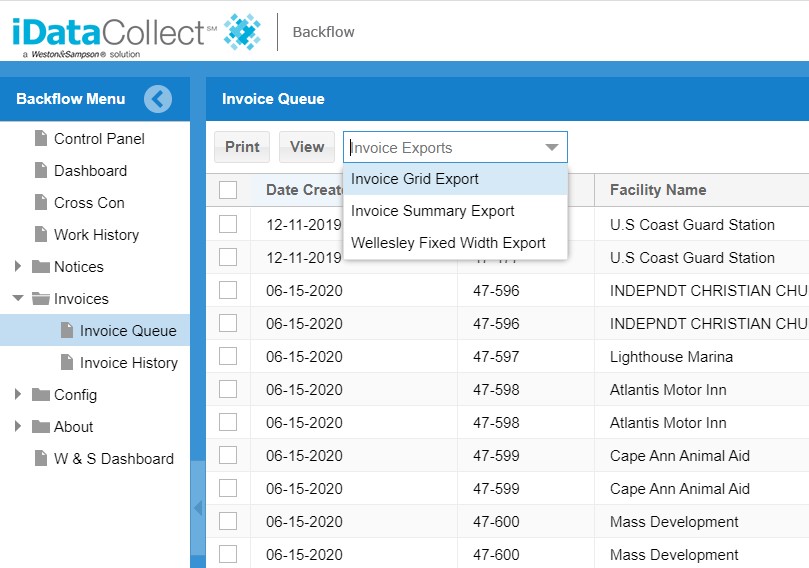The width and height of the screenshot is (809, 568).
Task: Click the Cross Con page icon
Action: (x=41, y=202)
